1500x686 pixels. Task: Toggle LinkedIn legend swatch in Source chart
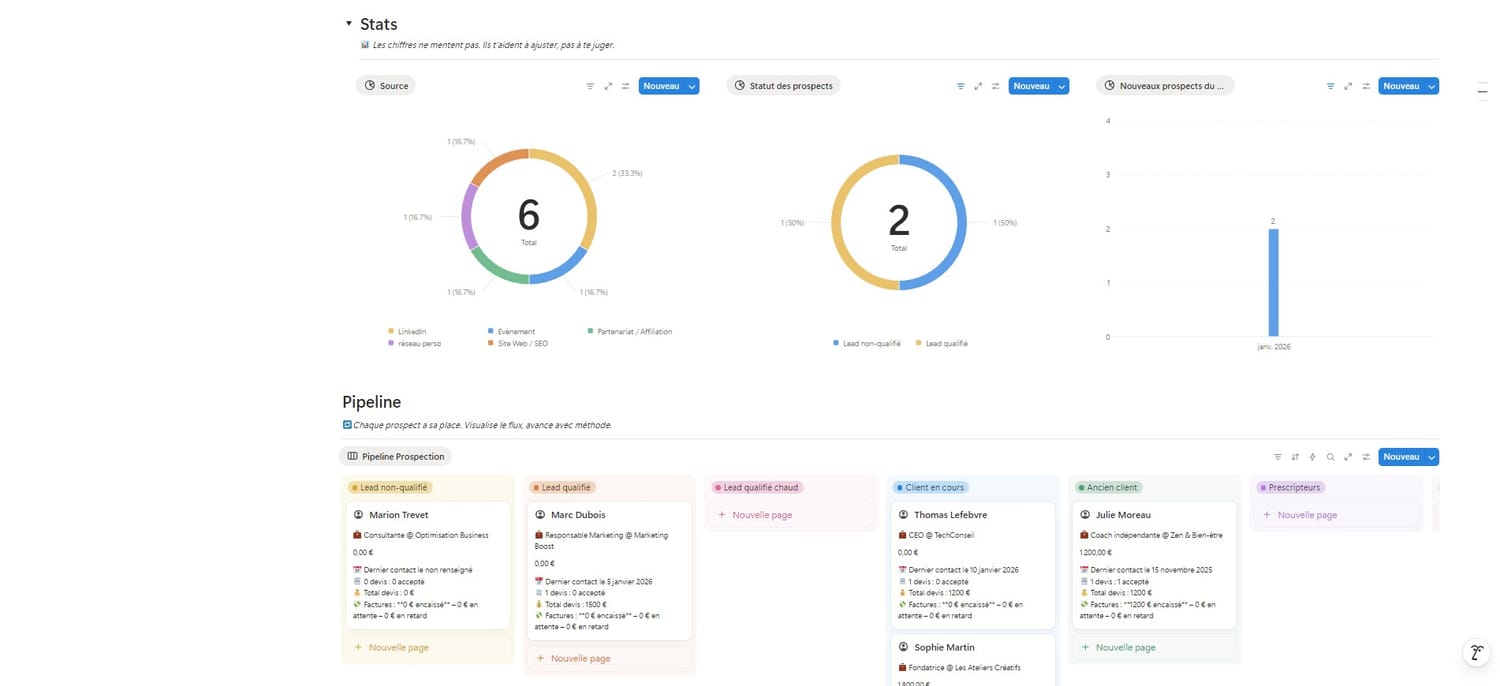pos(390,331)
